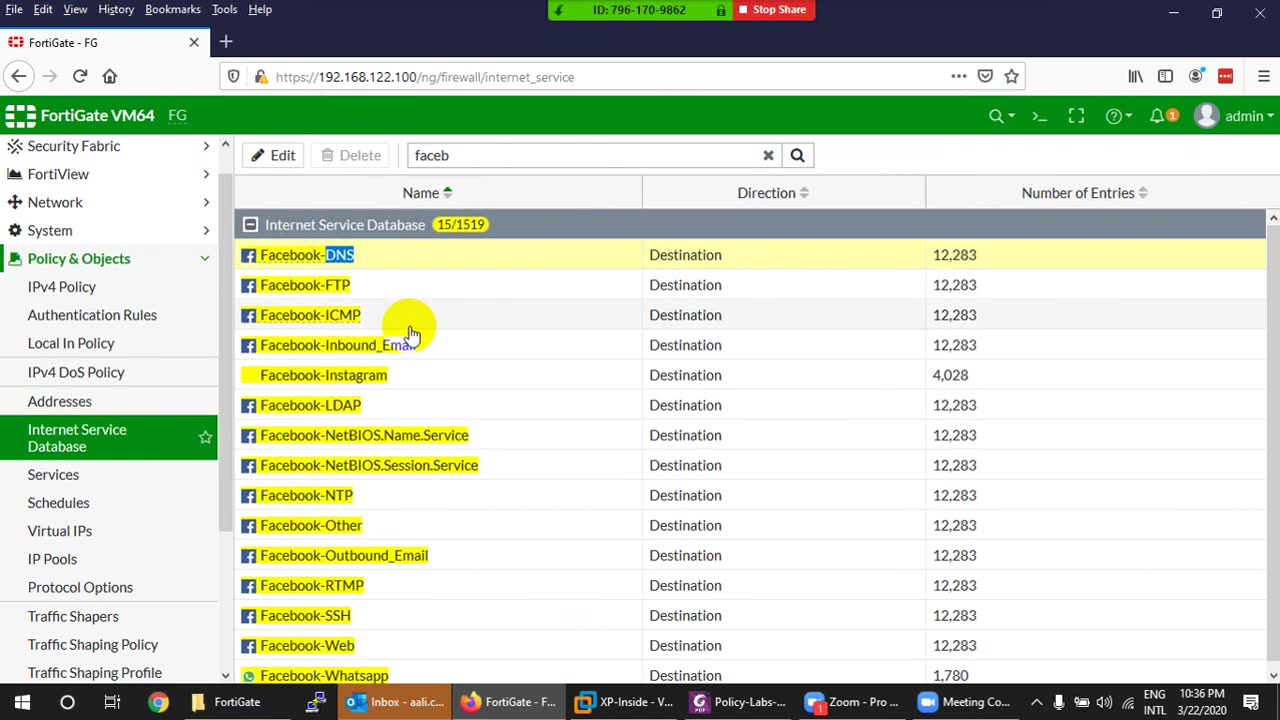Select the Facebook-Instagram entry
This screenshot has width=1280, height=720.
point(323,375)
